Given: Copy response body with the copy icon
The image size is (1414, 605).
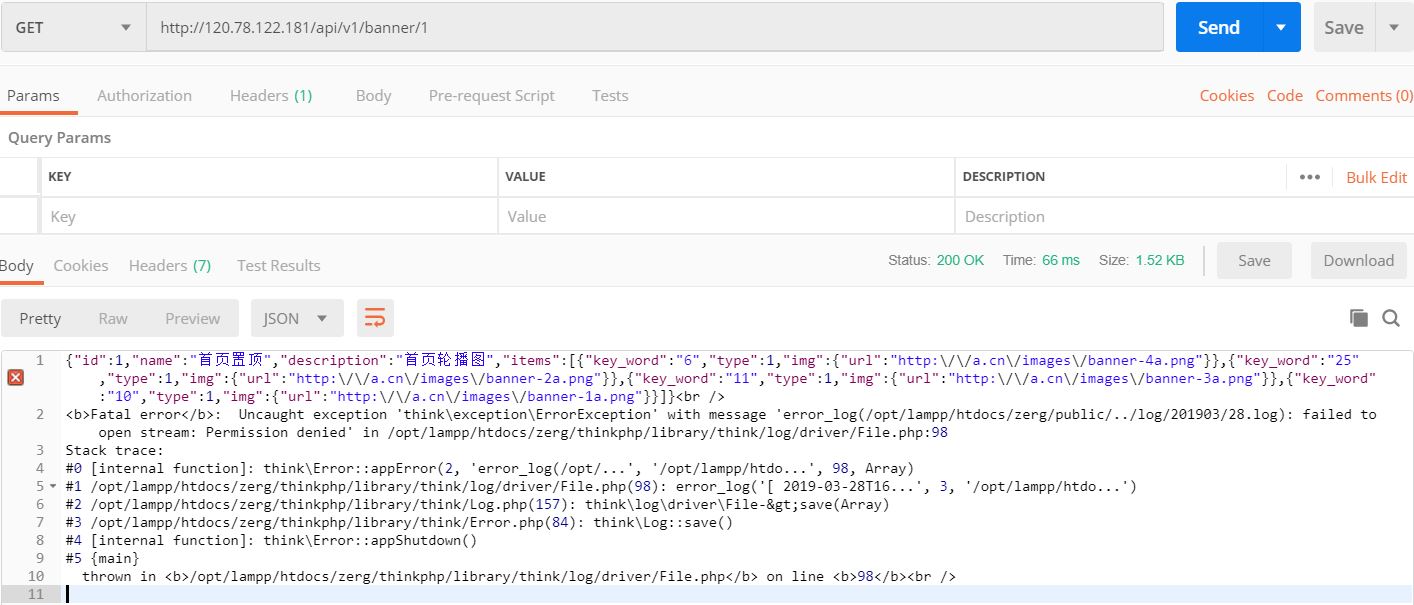Looking at the screenshot, I should click(1358, 318).
